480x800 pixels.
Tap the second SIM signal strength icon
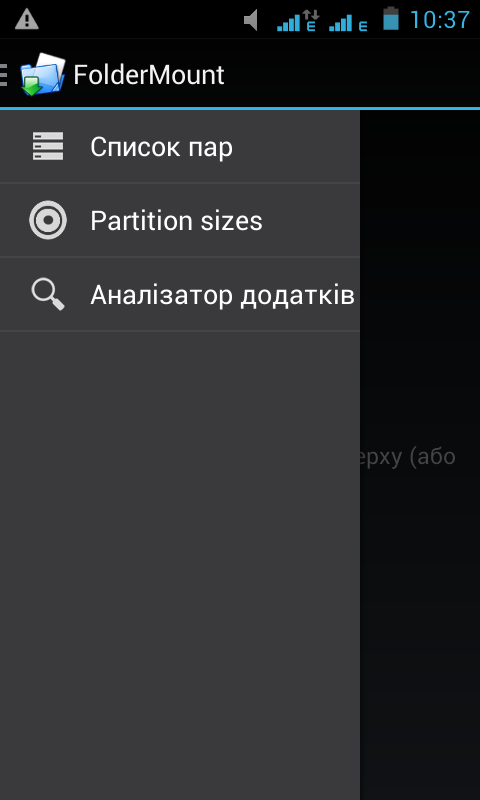(348, 22)
